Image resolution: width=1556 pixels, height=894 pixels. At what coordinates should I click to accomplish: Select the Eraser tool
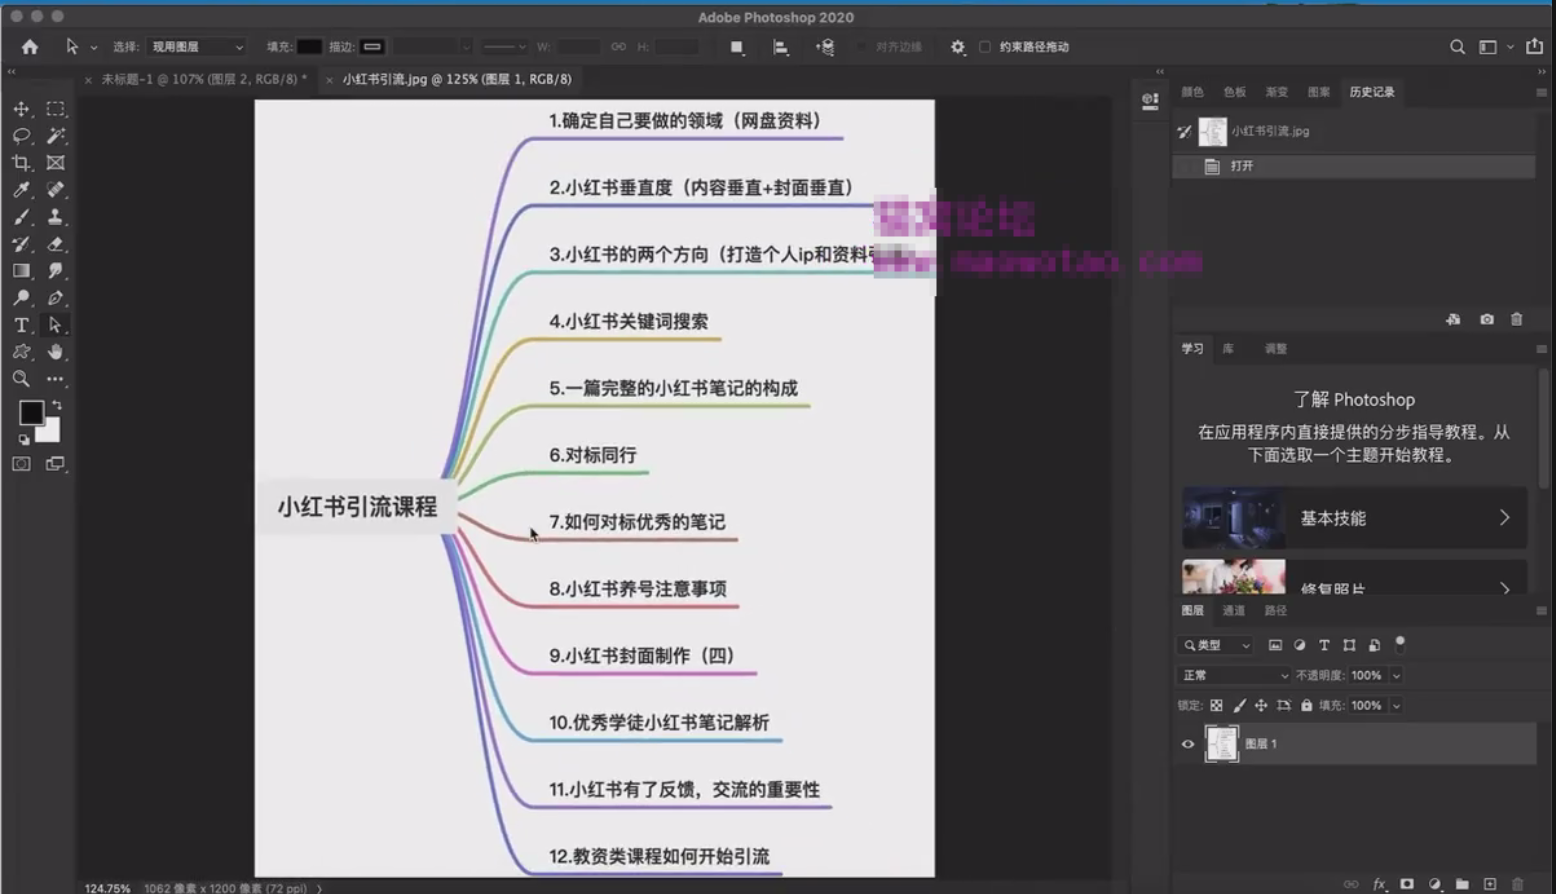55,244
